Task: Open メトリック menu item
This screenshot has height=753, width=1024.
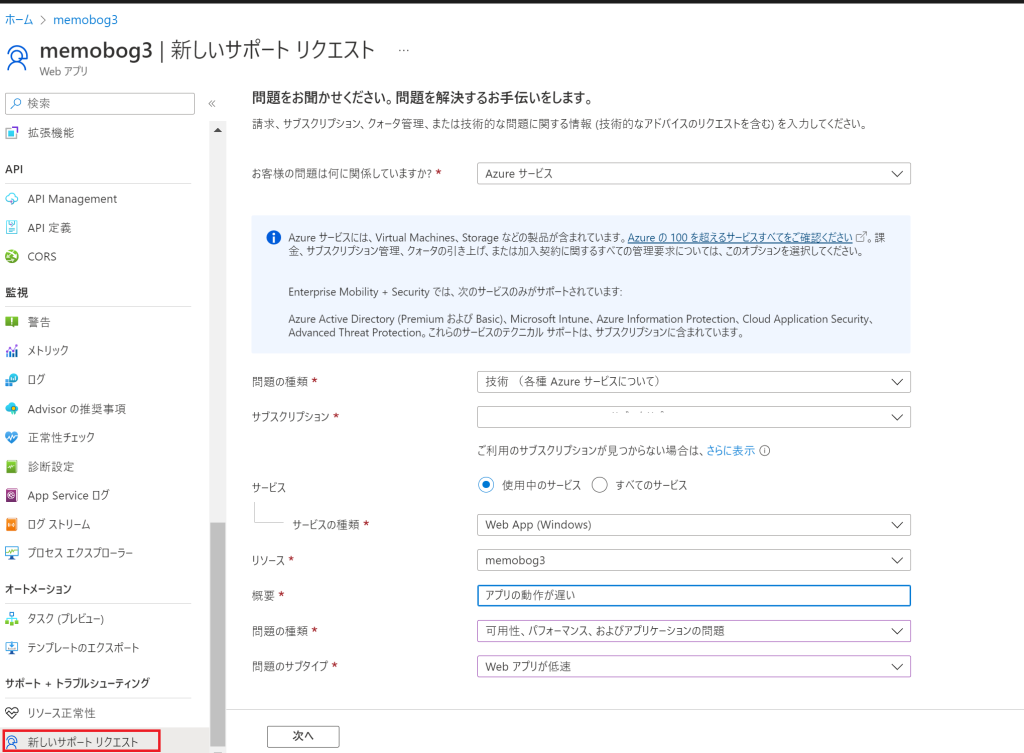Action: 48,351
